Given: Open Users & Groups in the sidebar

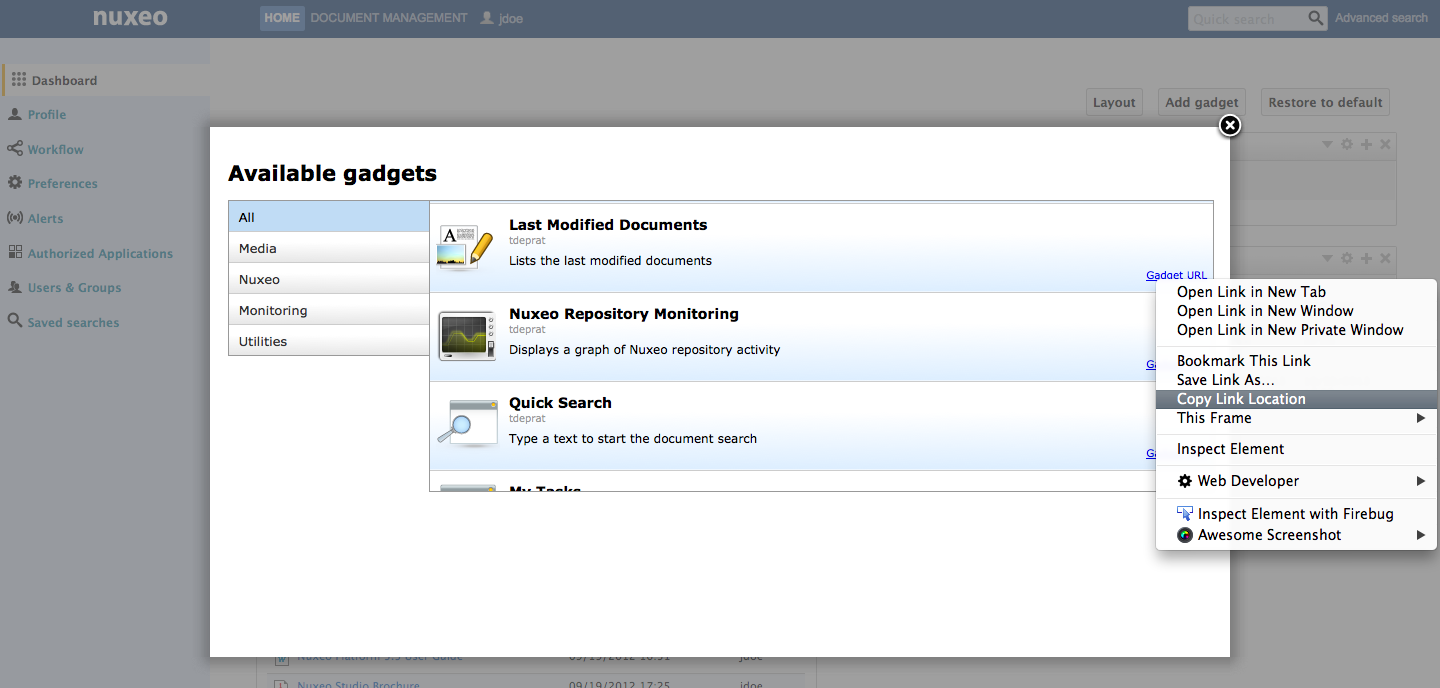Looking at the screenshot, I should (74, 288).
